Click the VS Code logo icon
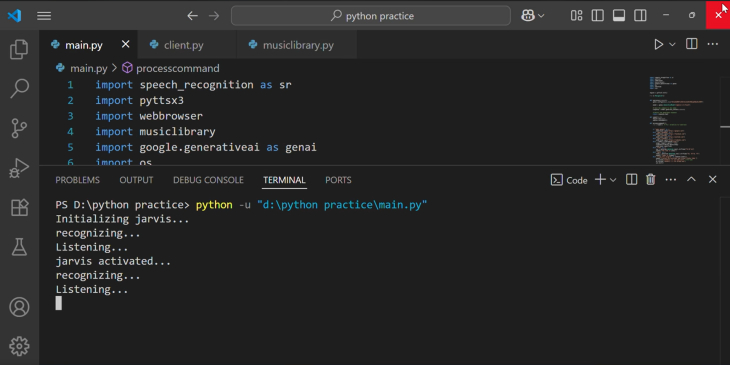Image resolution: width=730 pixels, height=365 pixels. (14, 16)
